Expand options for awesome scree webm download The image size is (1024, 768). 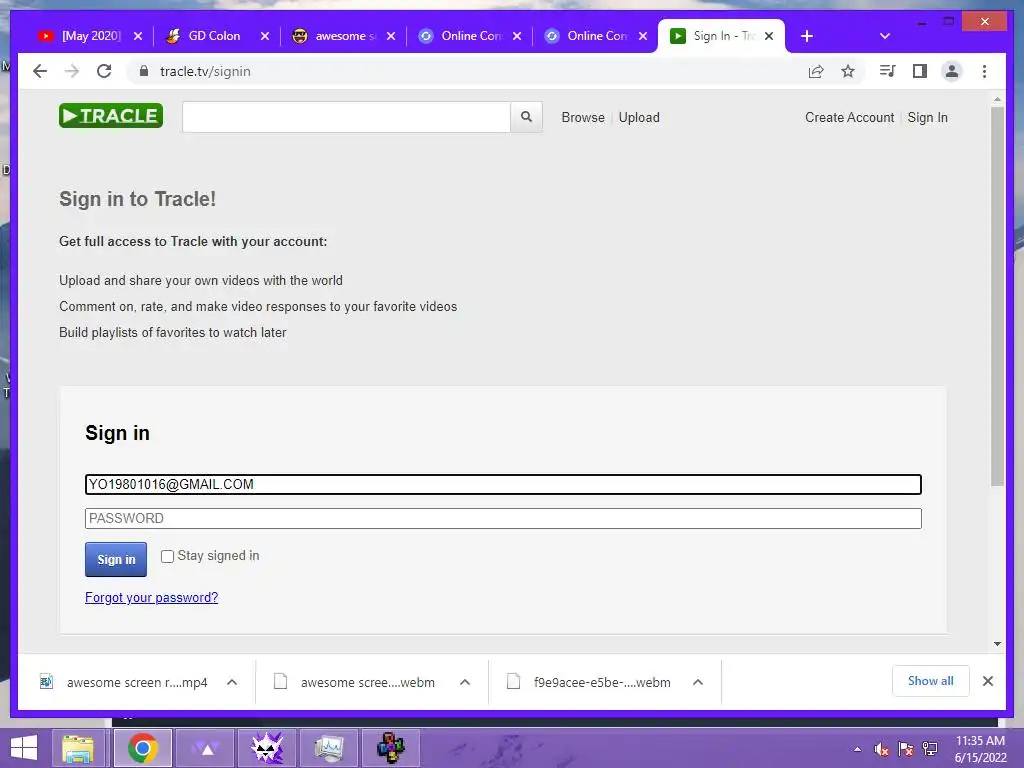(x=465, y=682)
